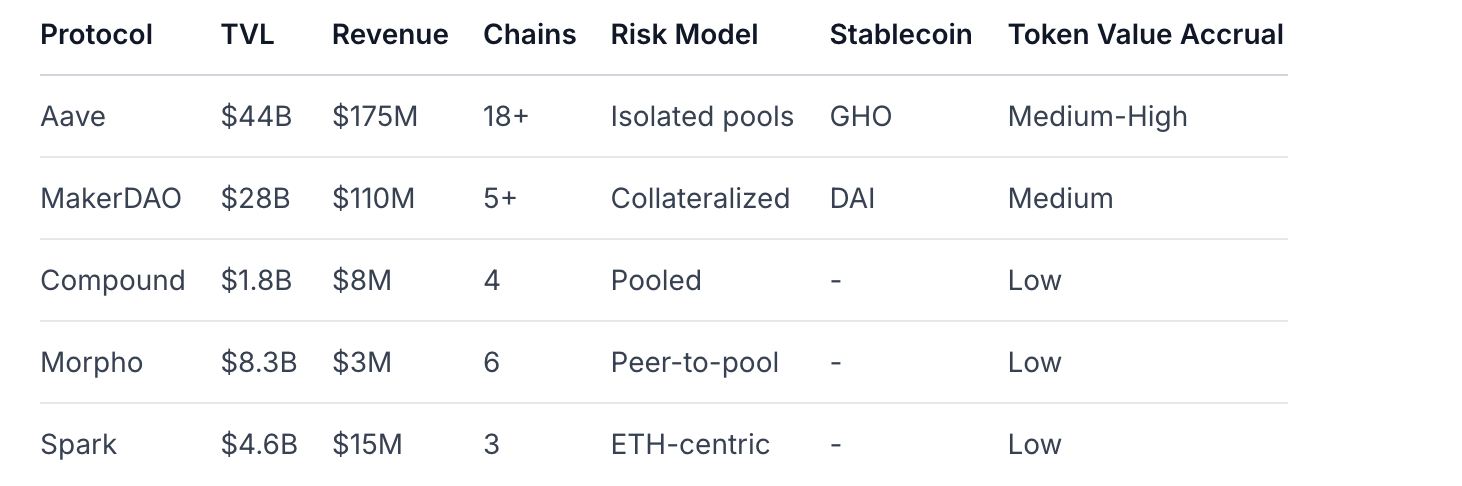Image resolution: width=1462 pixels, height=486 pixels.
Task: Click the Protocol column header
Action: [x=96, y=35]
